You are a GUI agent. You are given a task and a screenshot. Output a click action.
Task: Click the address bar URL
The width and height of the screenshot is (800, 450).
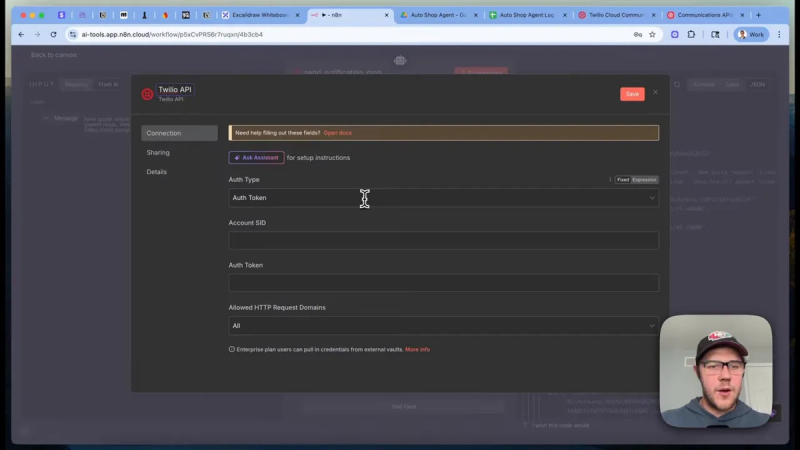pos(172,35)
